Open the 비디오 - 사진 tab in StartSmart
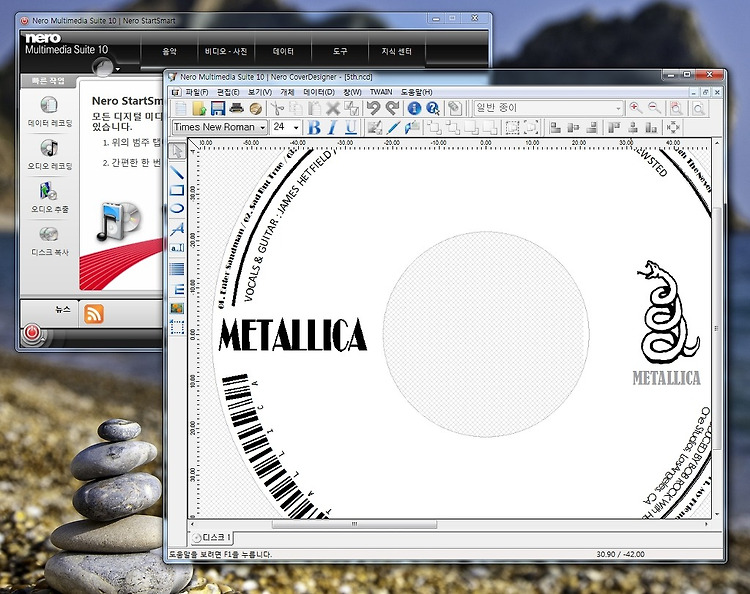 pyautogui.click(x=226, y=51)
